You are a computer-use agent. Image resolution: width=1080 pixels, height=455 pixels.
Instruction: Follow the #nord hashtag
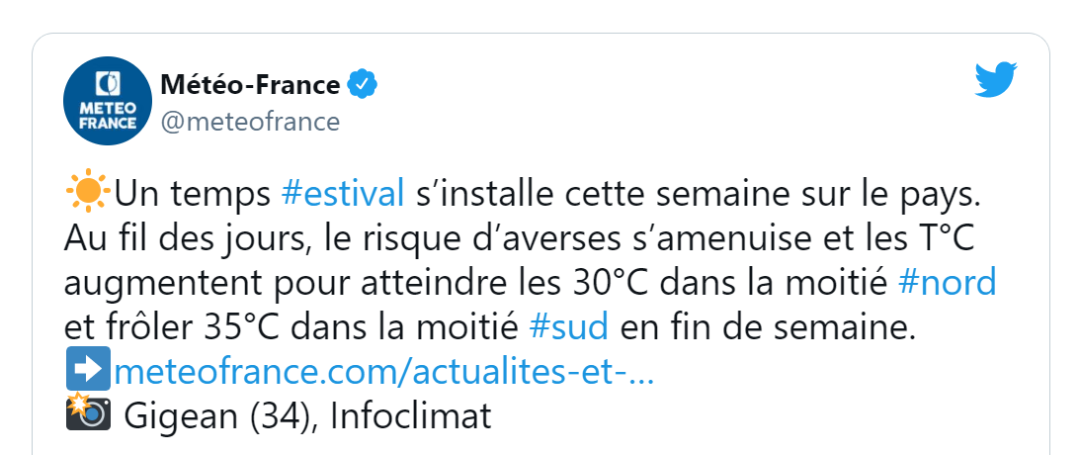[x=948, y=282]
